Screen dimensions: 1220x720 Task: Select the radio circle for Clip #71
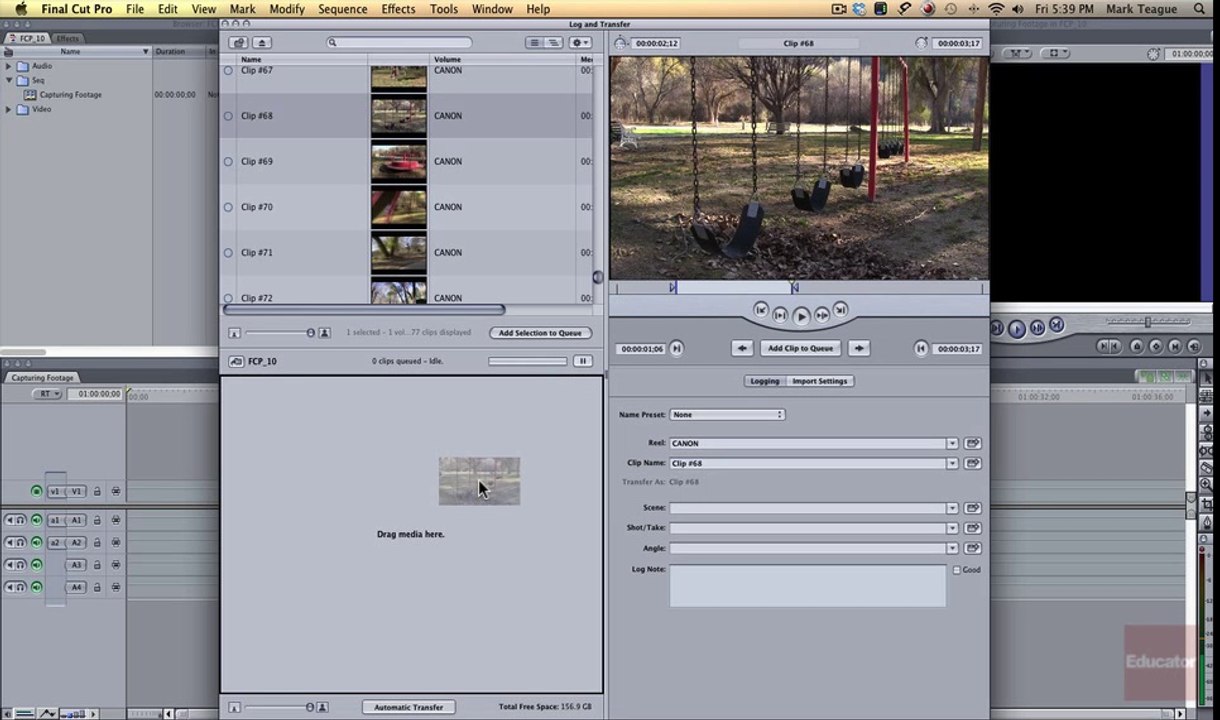click(228, 253)
